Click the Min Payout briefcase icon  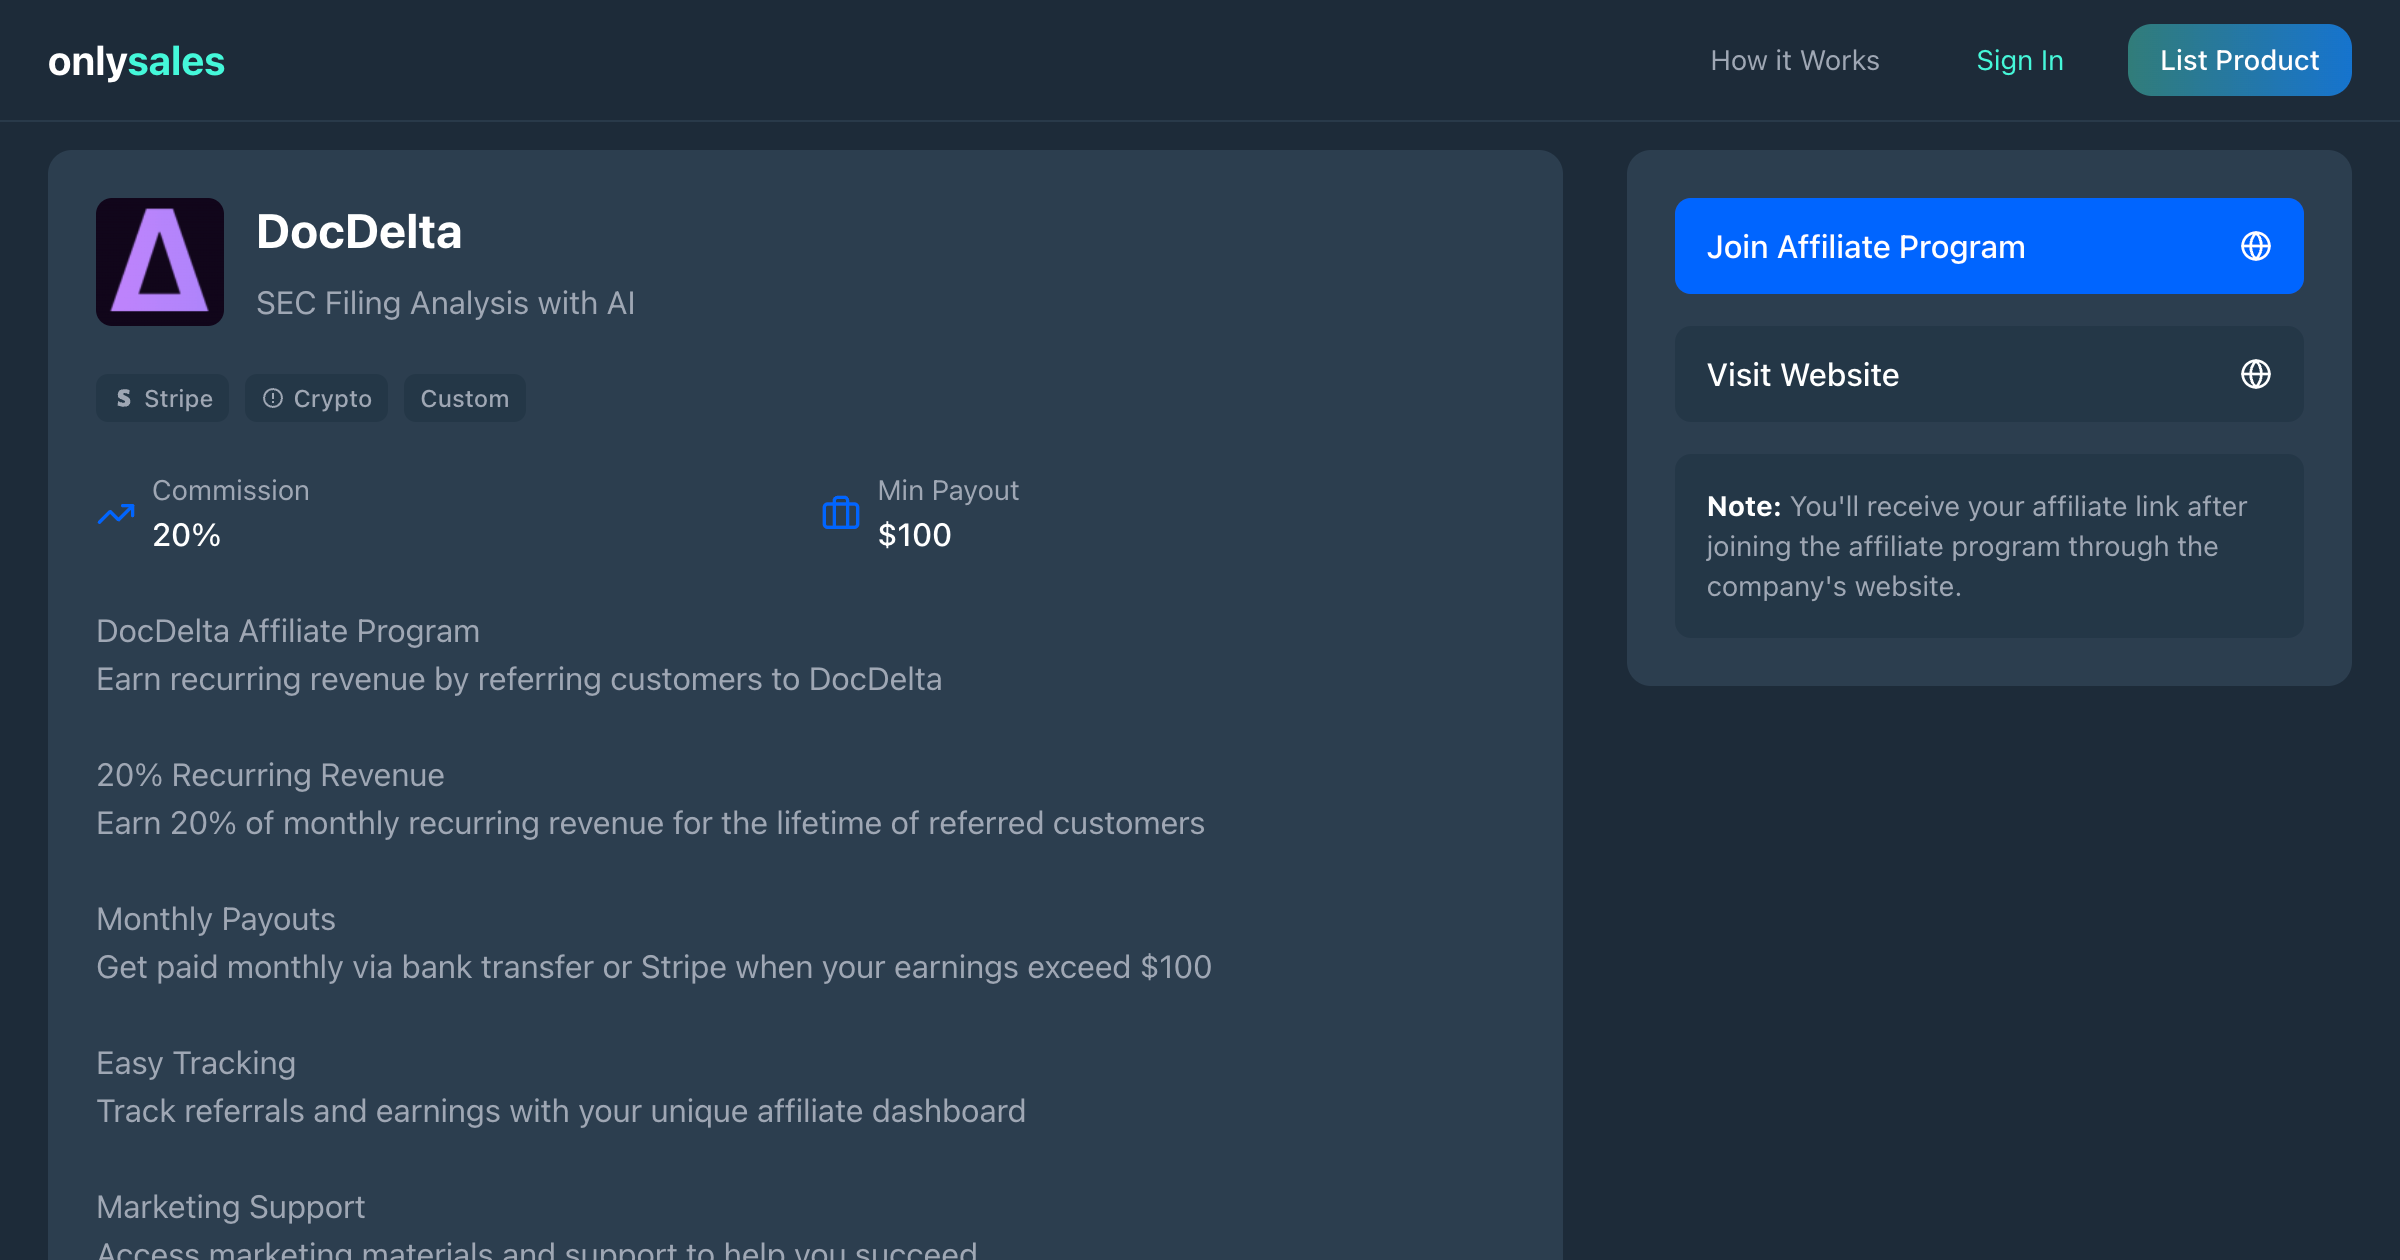841,513
